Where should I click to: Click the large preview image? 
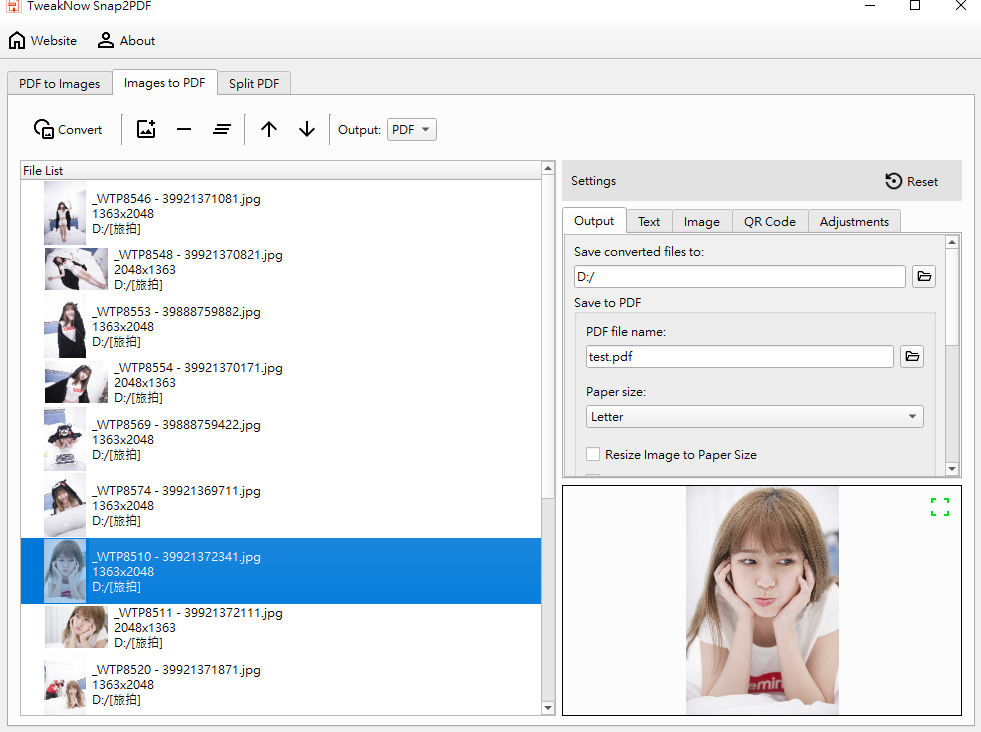click(762, 601)
